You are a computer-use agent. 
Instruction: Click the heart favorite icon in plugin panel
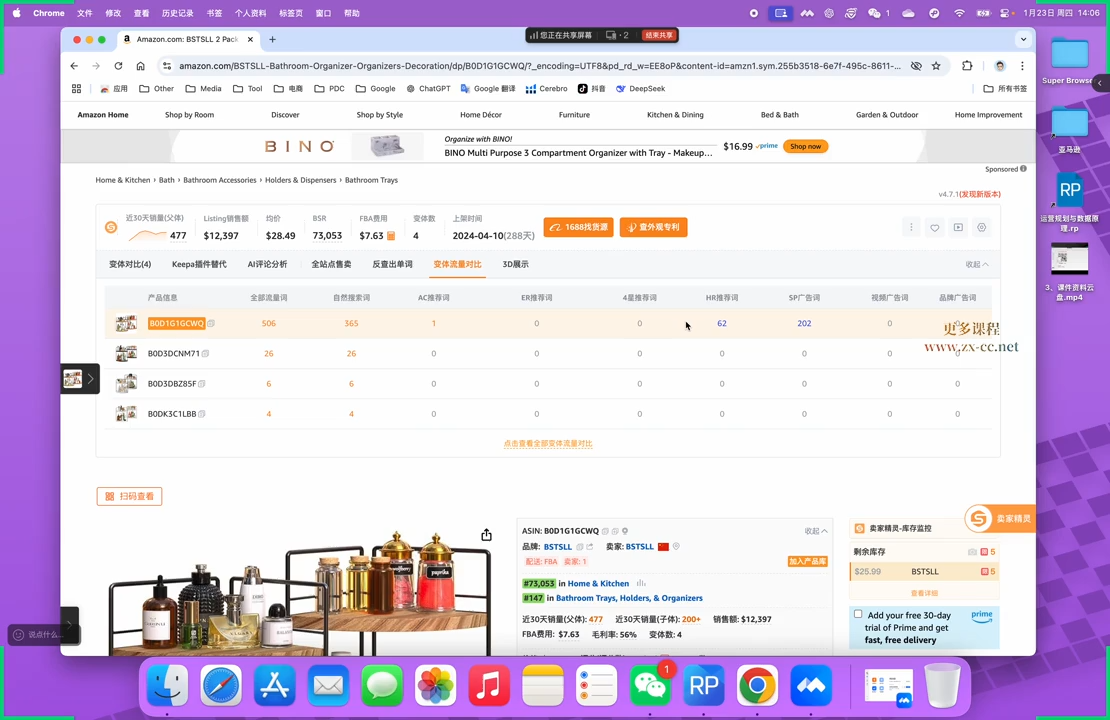tap(935, 228)
